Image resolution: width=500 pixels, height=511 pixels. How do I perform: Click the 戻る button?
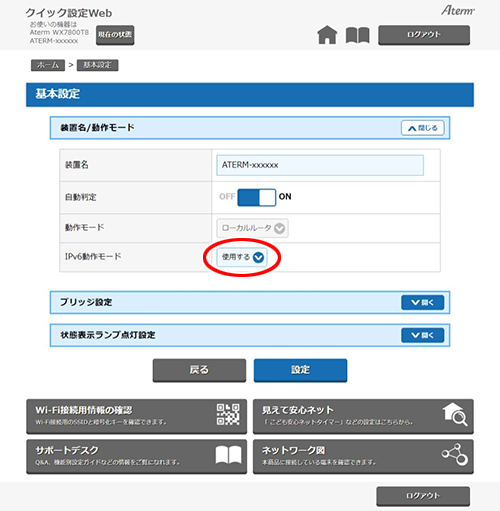(x=199, y=370)
